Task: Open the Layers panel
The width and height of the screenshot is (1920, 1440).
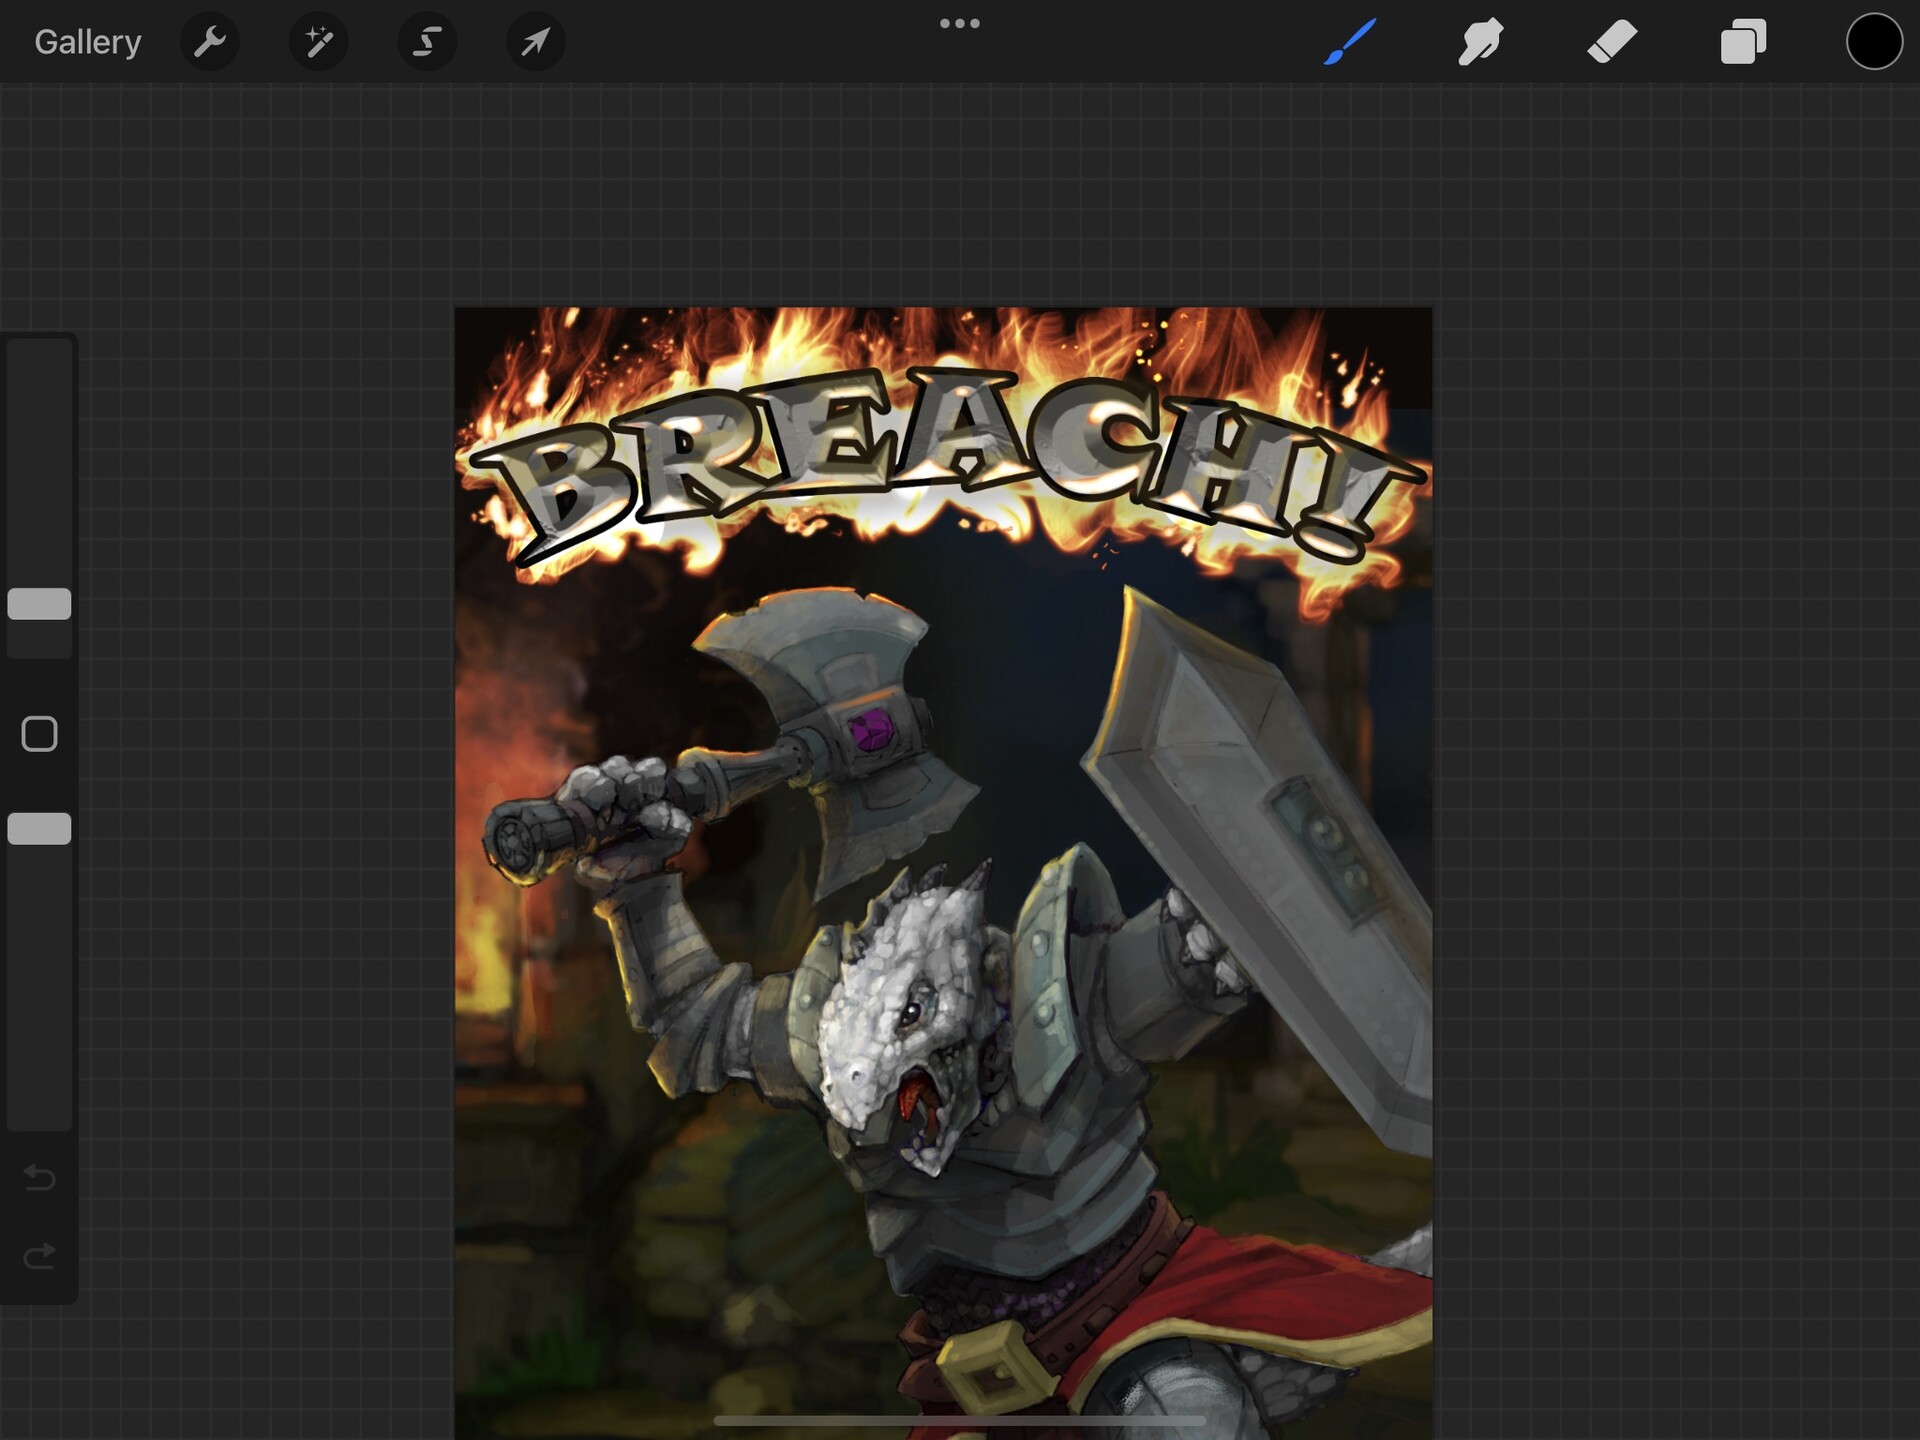Action: (1742, 41)
